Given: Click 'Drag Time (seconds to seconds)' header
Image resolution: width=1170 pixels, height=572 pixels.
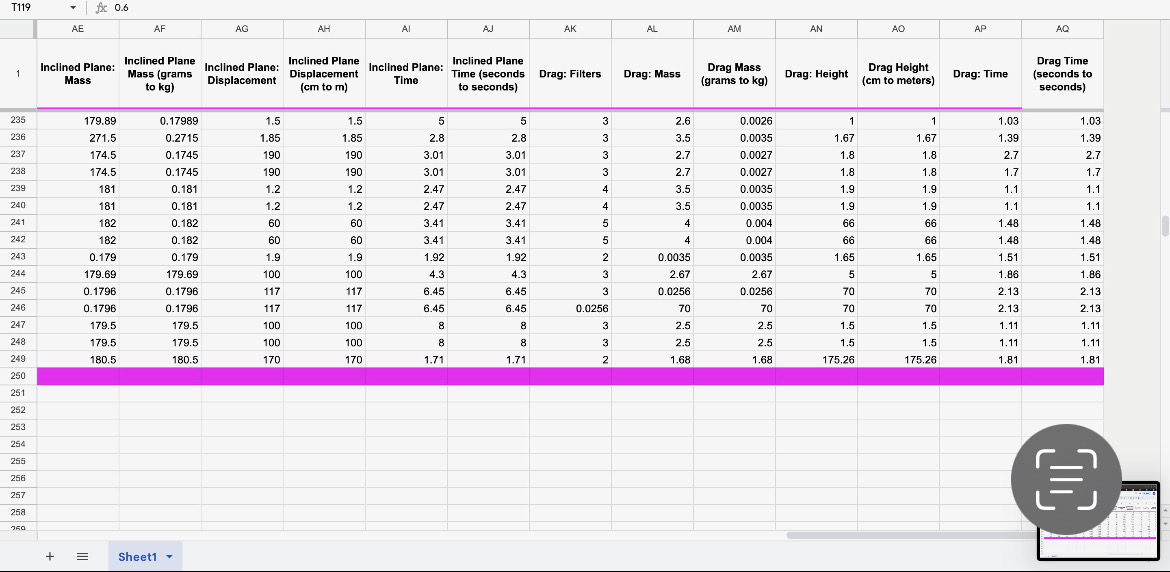Looking at the screenshot, I should coord(1063,74).
